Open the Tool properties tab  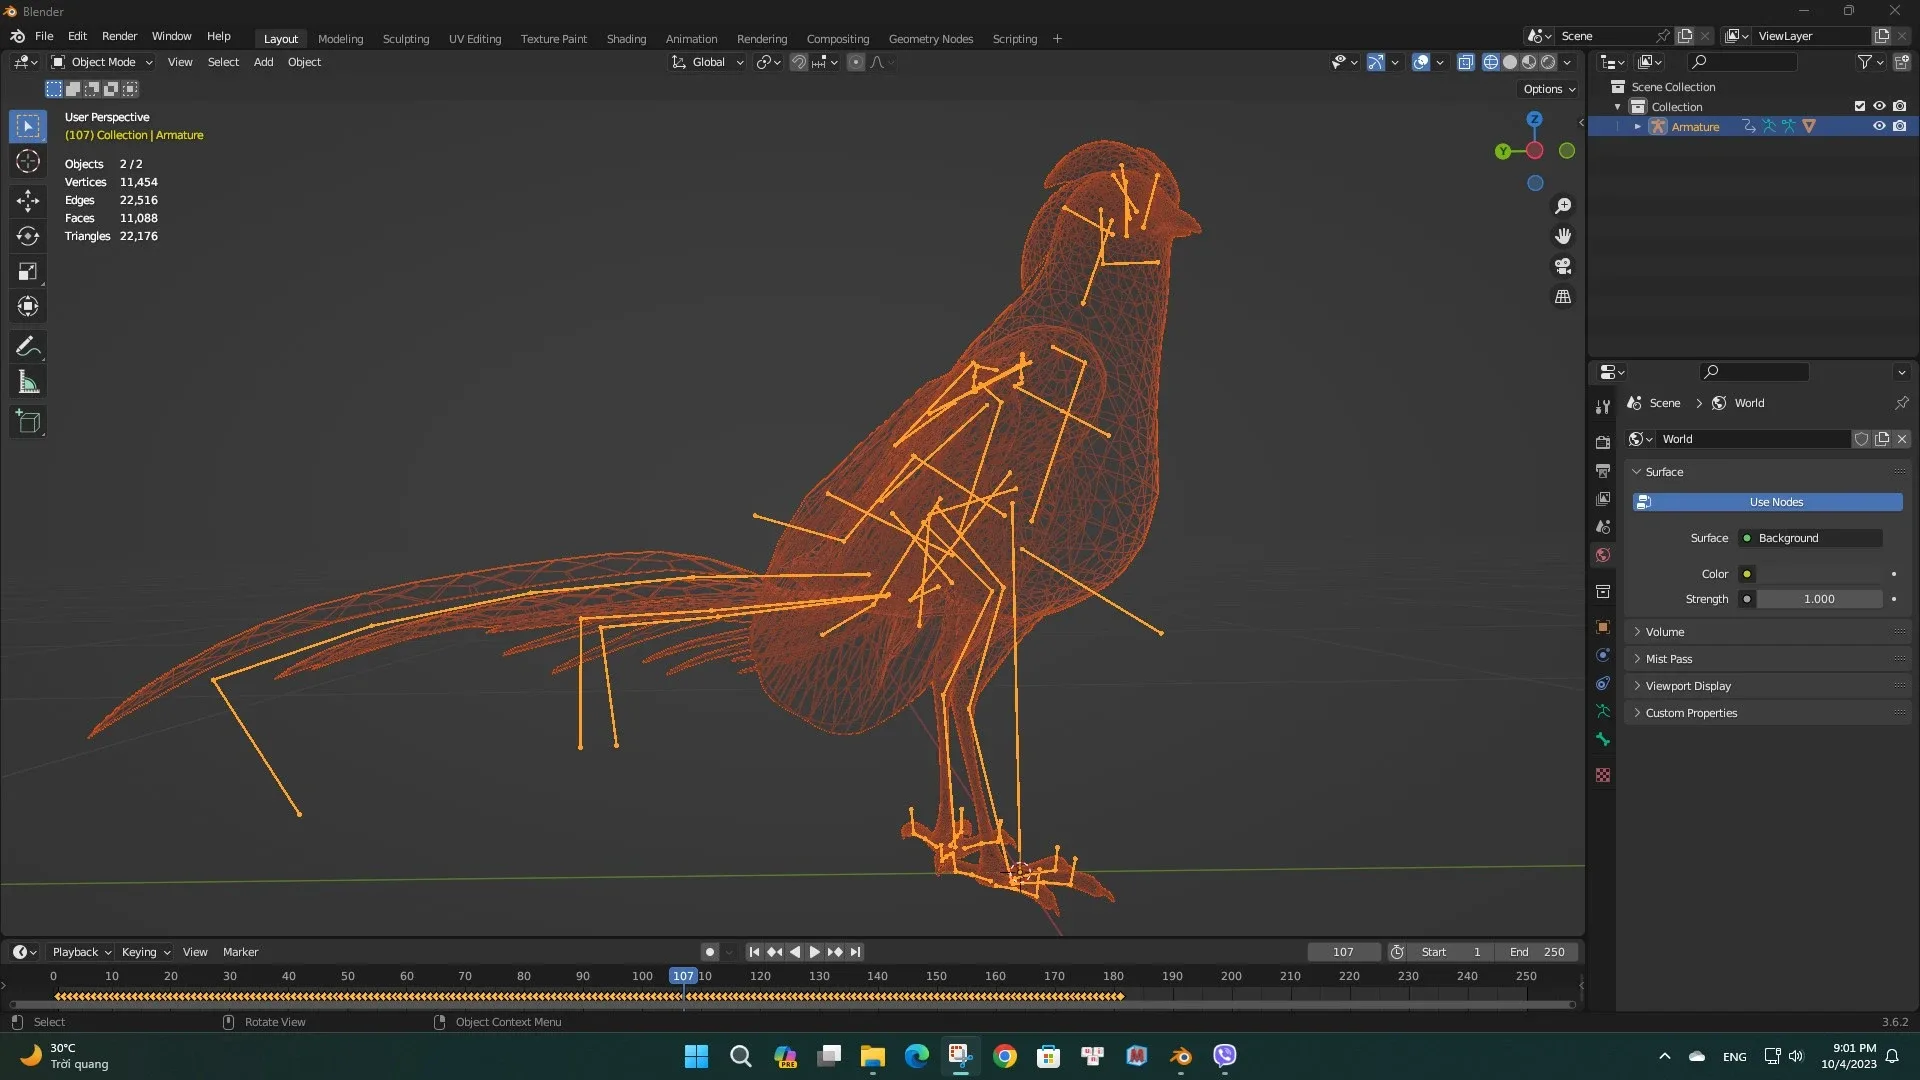coord(1603,407)
